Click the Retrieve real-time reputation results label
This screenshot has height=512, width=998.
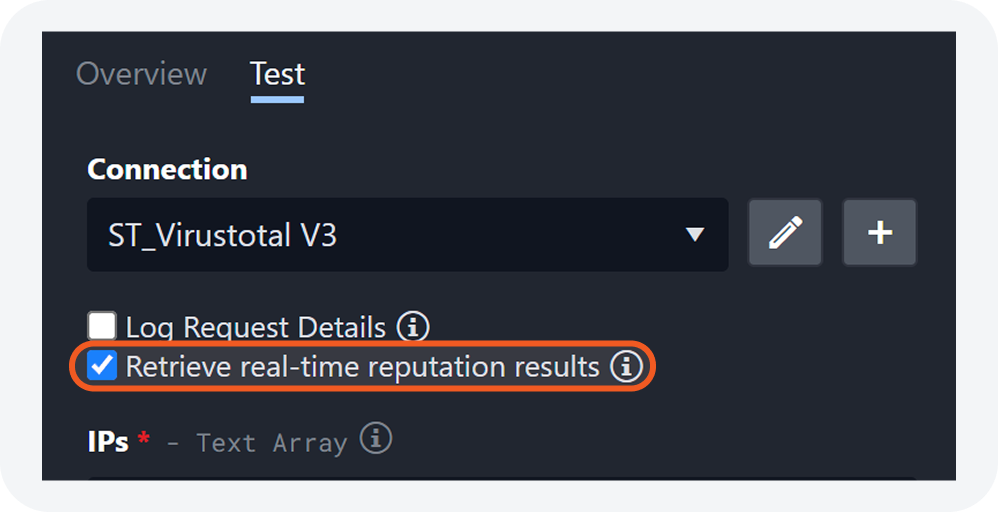tap(362, 367)
